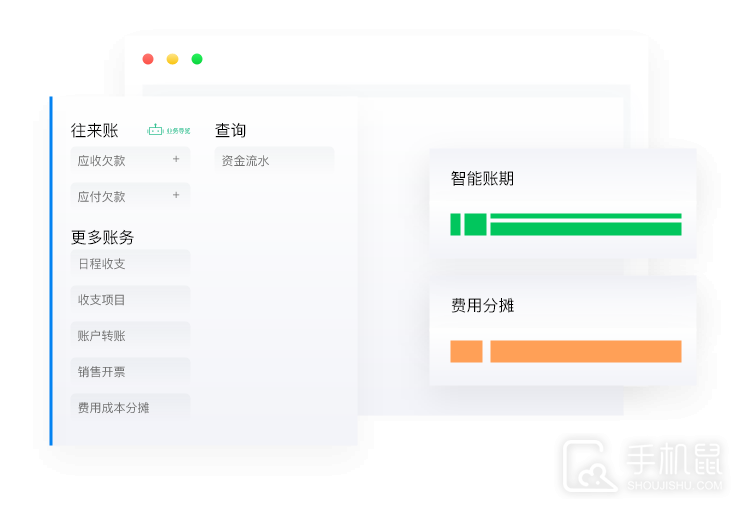746x509 pixels.
Task: Click the plus icon beside 应付欠款
Action: [x=176, y=195]
